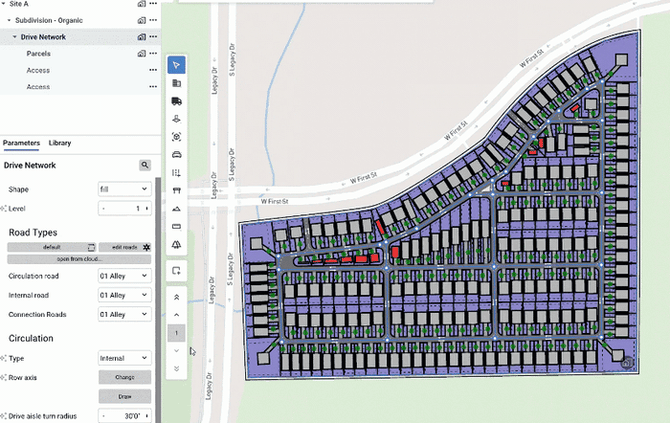Collapse the Site A tree node

coord(3,4)
